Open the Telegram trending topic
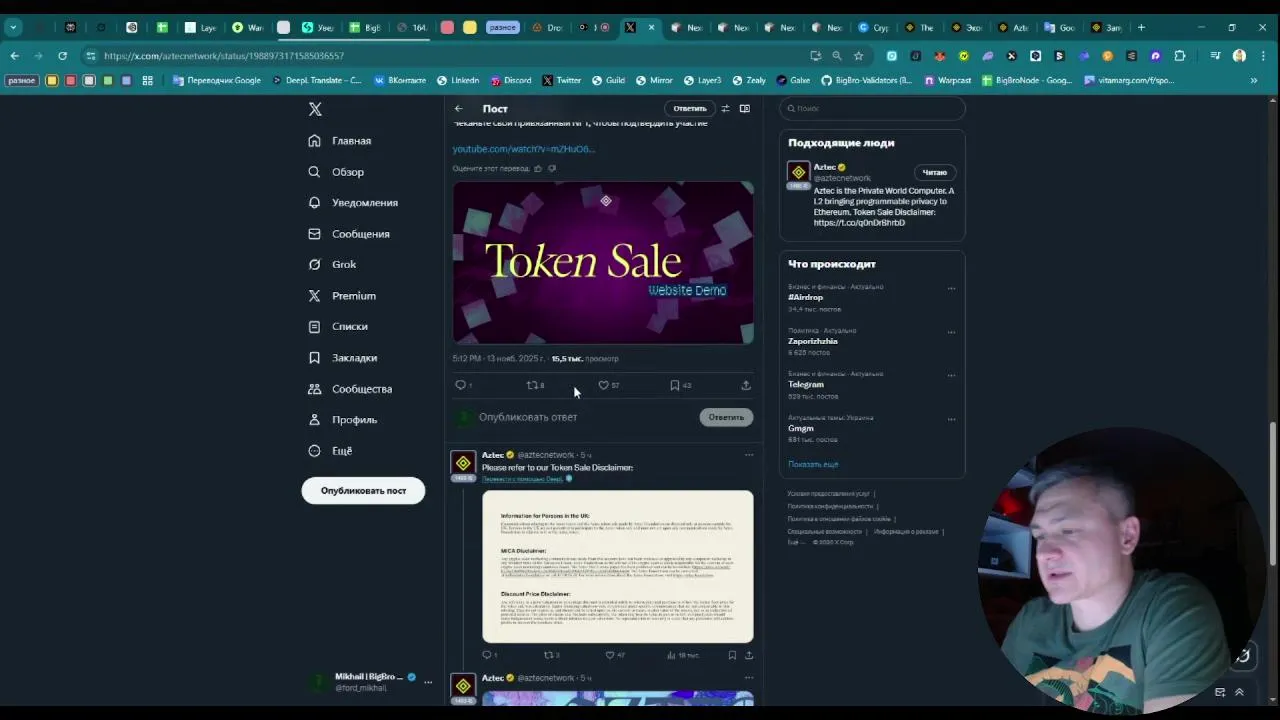 coord(806,384)
